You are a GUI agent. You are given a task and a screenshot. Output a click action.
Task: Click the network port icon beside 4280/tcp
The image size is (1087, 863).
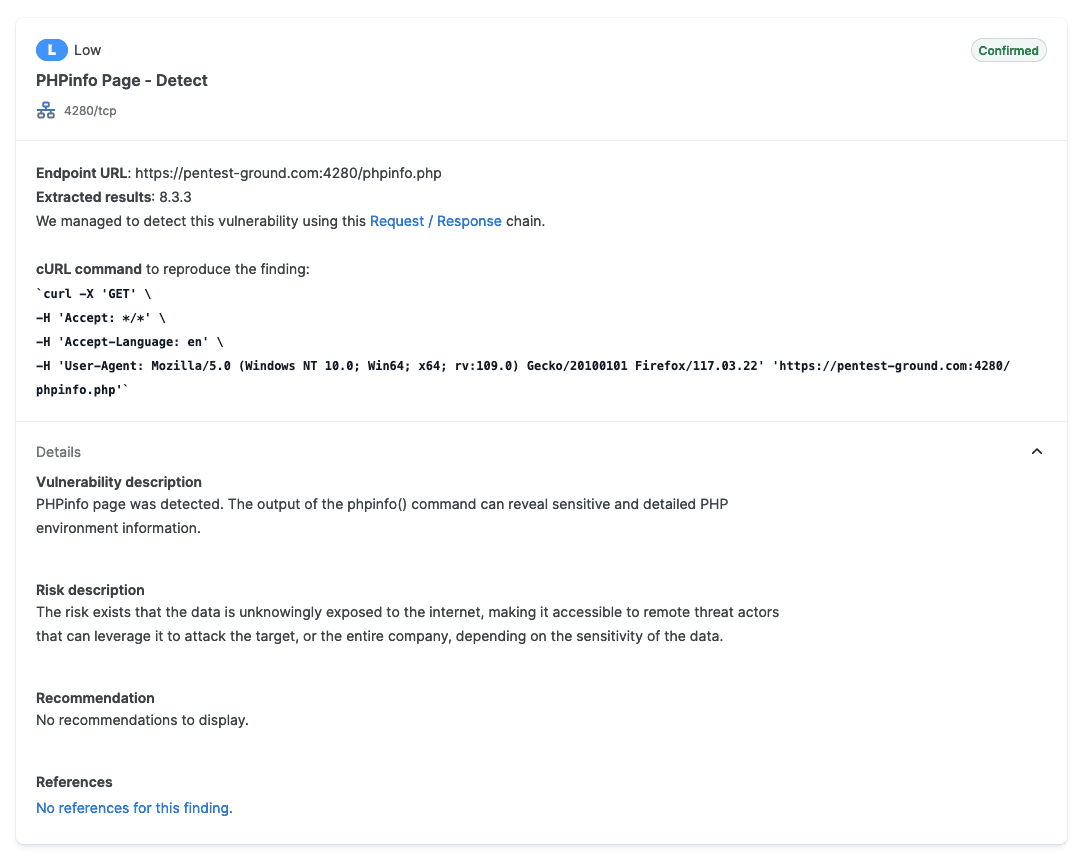point(46,111)
